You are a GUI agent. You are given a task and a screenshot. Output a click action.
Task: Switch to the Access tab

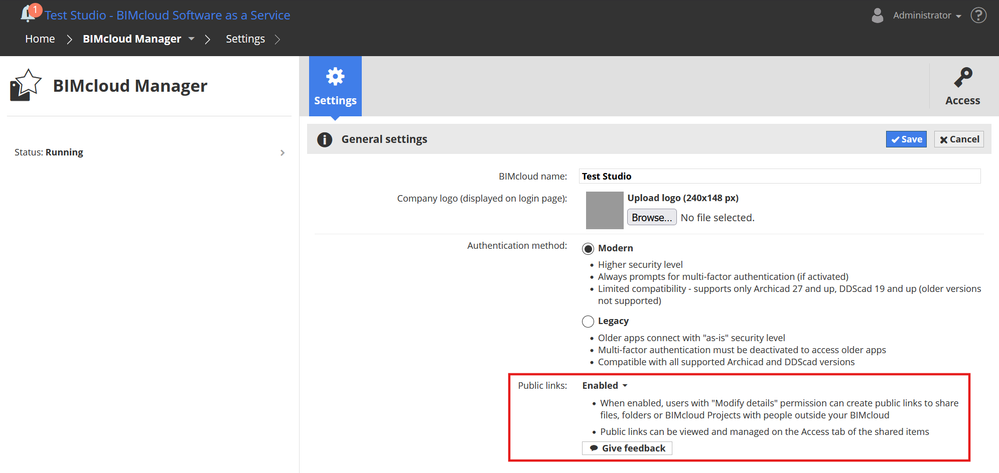963,86
